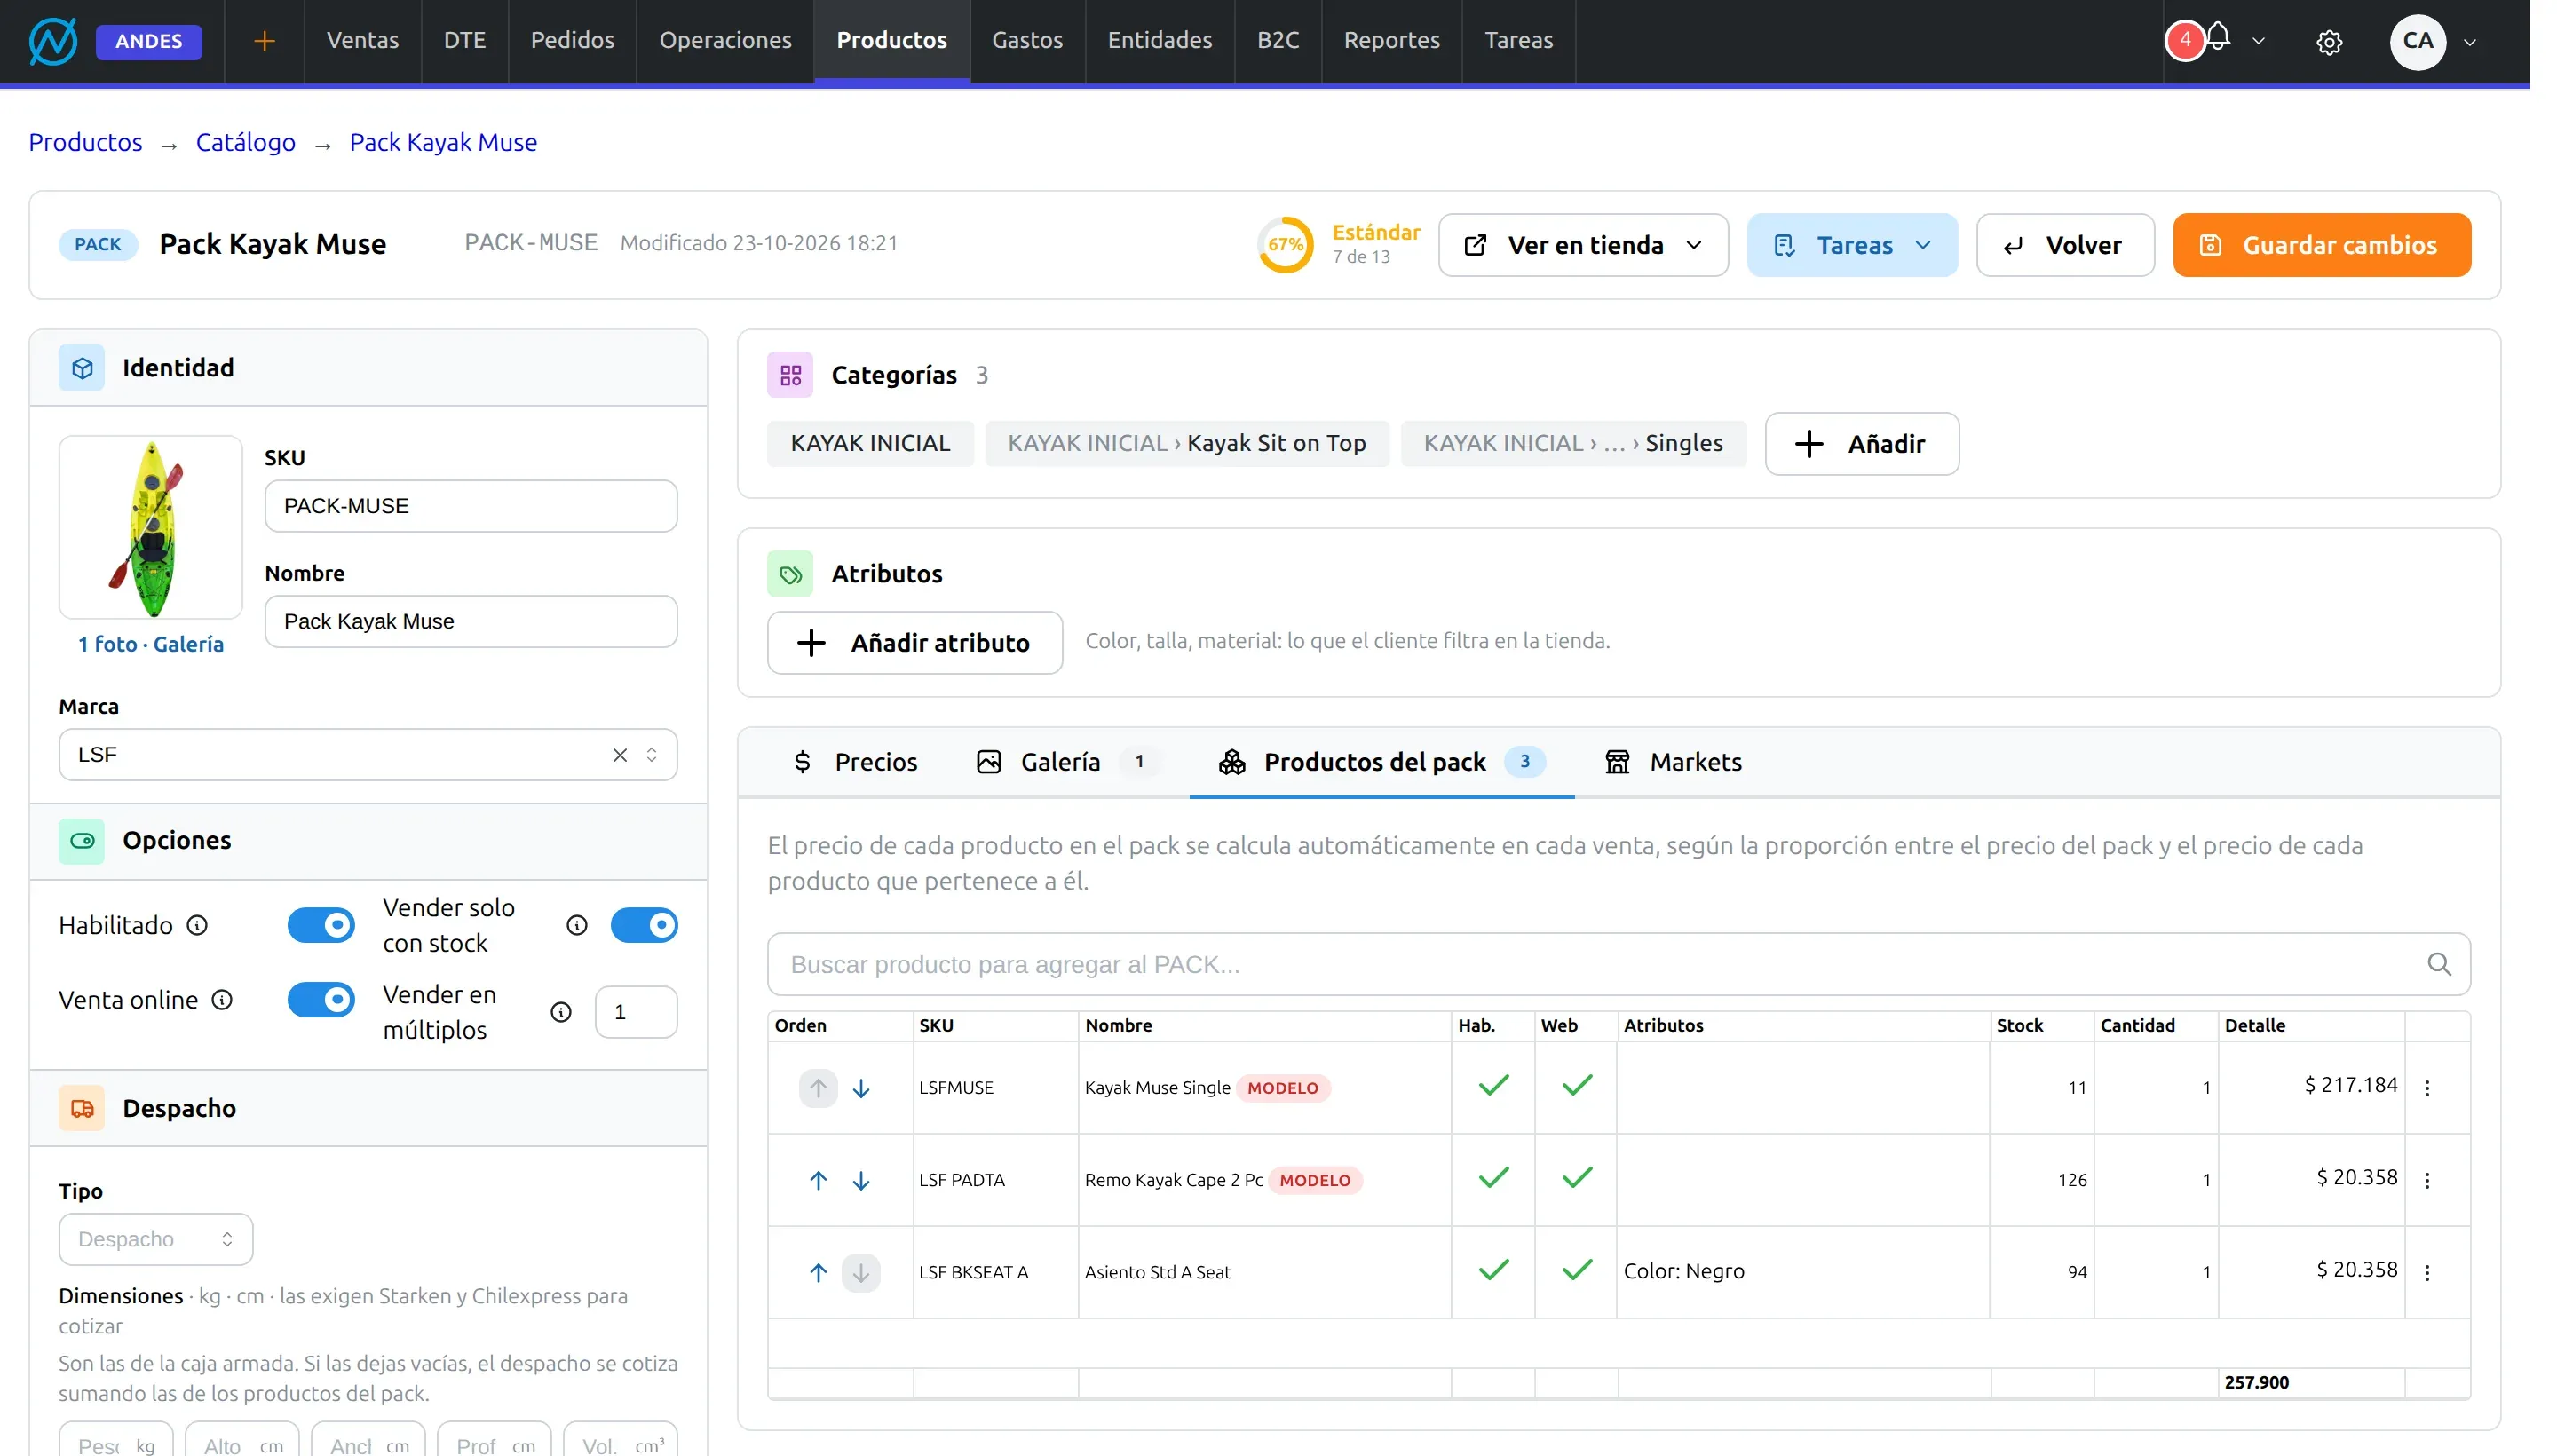Move LSF BKSEAT A row up with the arrow
The width and height of the screenshot is (2557, 1456).
pyautogui.click(x=818, y=1272)
